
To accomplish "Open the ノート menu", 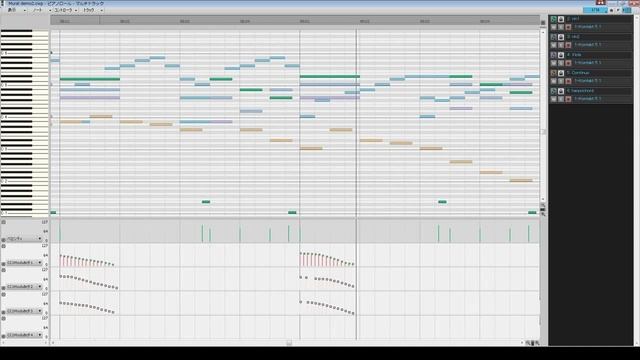I will (42, 10).
